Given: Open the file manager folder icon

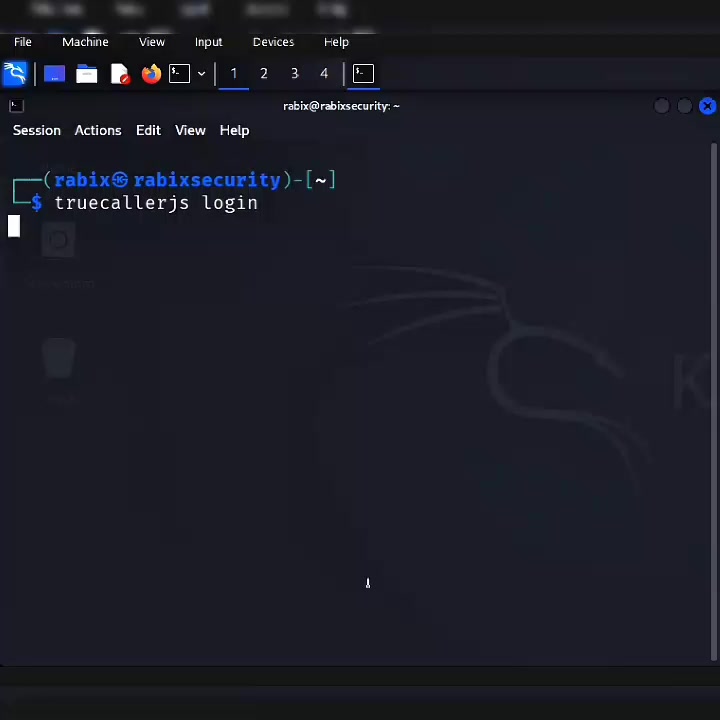Looking at the screenshot, I should 86,73.
